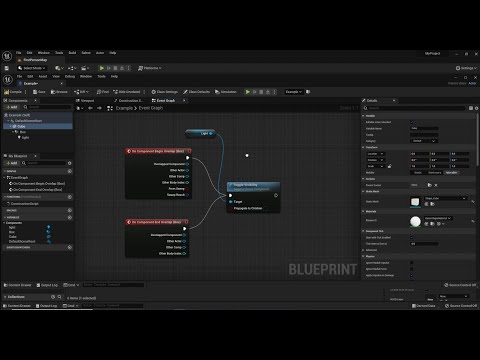480x360 pixels.
Task: Add an event dispatcher with plus icon
Action: tap(70, 247)
